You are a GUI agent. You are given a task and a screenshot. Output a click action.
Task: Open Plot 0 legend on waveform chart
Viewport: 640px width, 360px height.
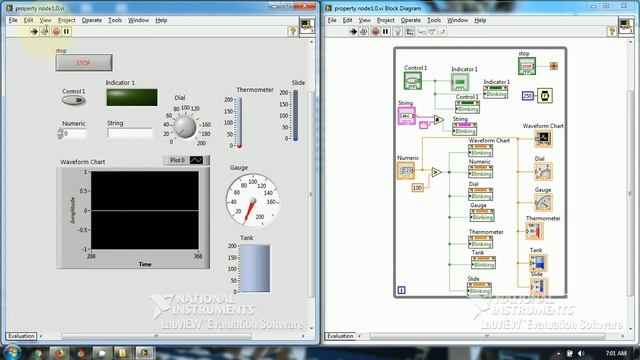coord(186,160)
